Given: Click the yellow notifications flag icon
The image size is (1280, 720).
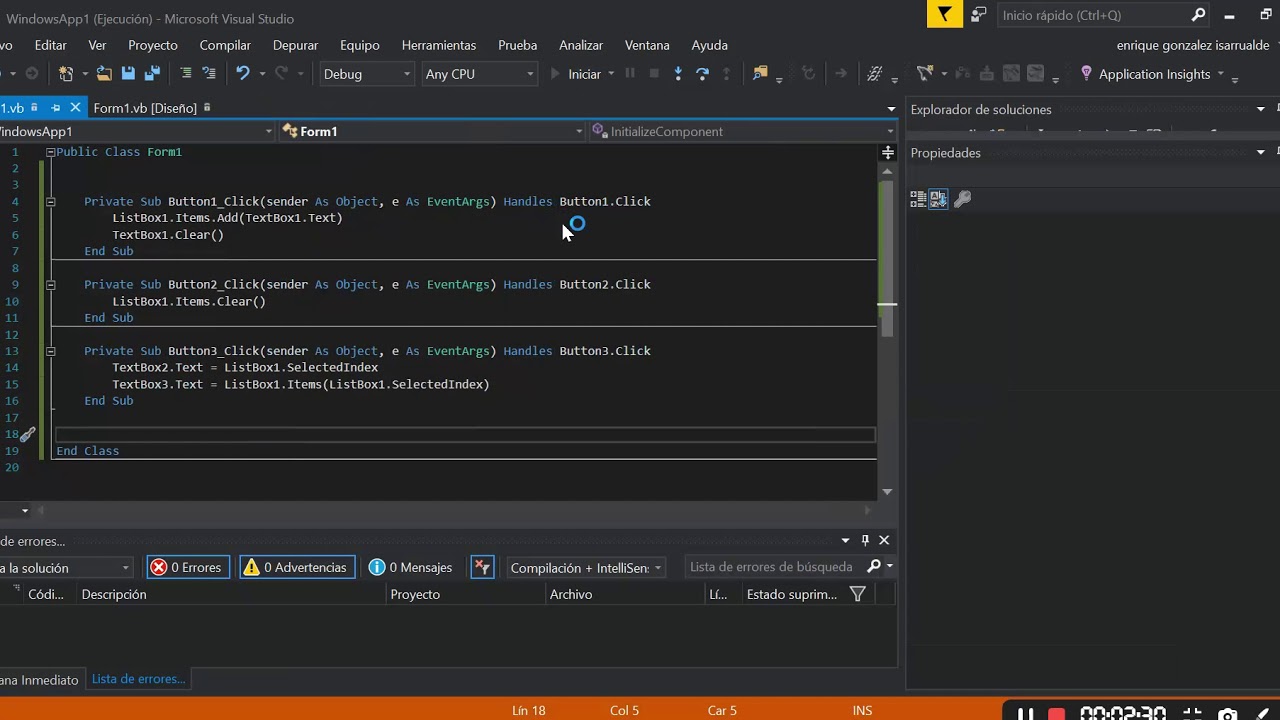Looking at the screenshot, I should tap(944, 15).
